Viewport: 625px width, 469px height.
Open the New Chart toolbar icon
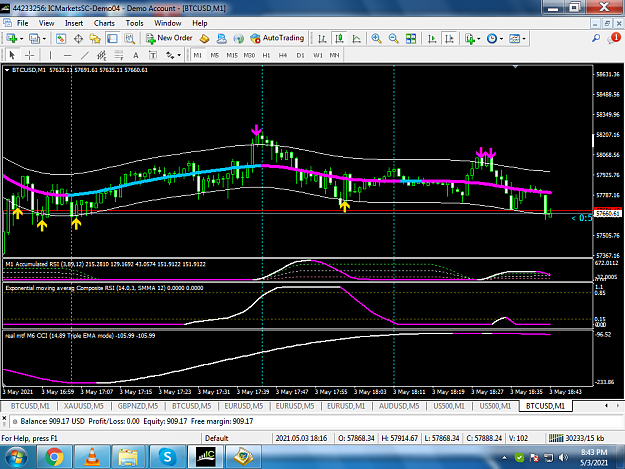[x=11, y=39]
